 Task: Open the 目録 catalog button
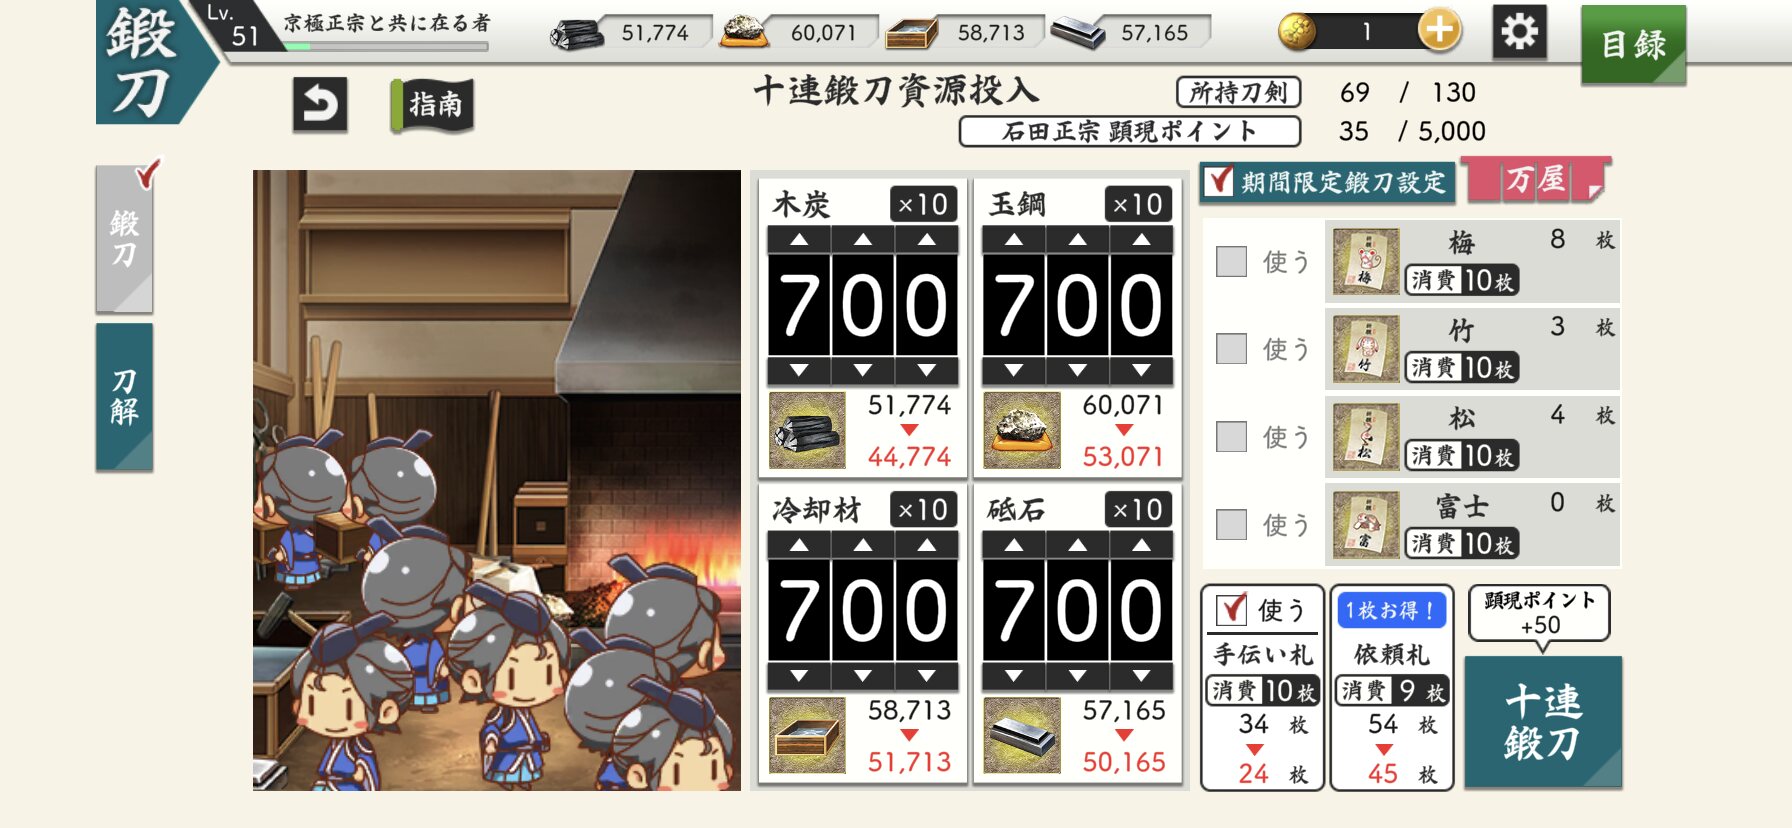(1633, 44)
